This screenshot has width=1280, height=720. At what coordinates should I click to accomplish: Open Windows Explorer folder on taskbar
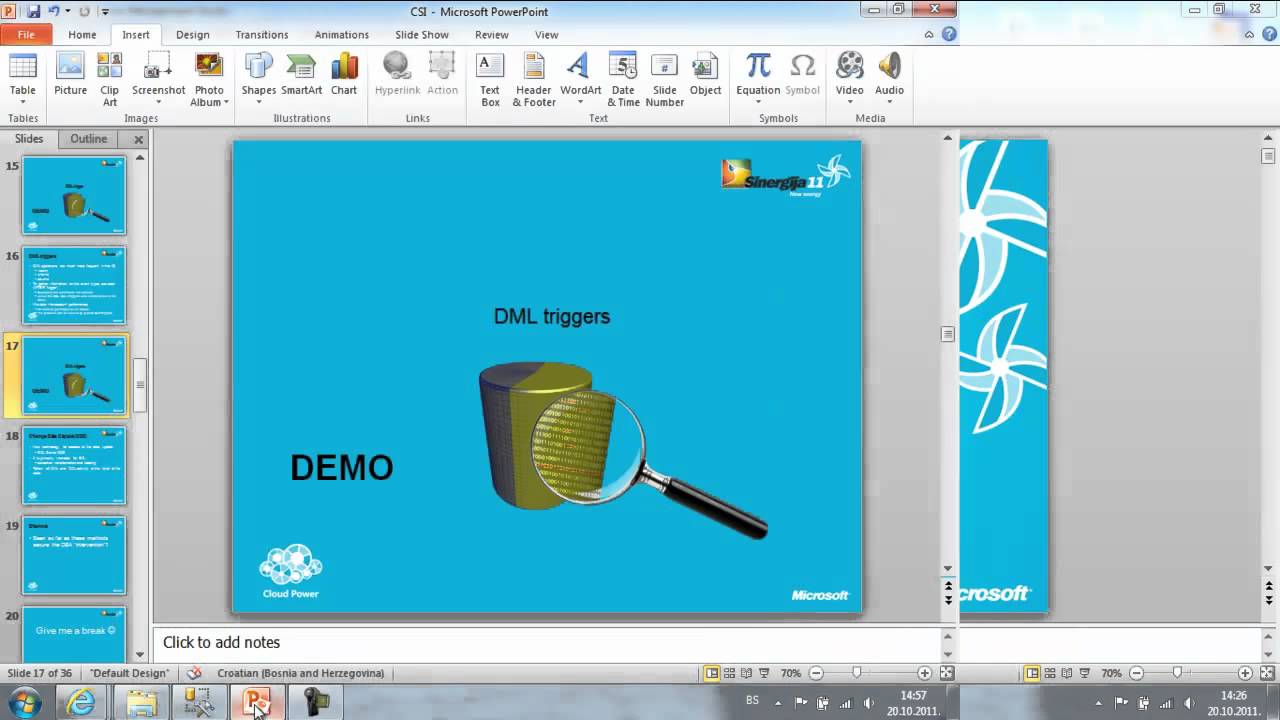click(x=141, y=702)
